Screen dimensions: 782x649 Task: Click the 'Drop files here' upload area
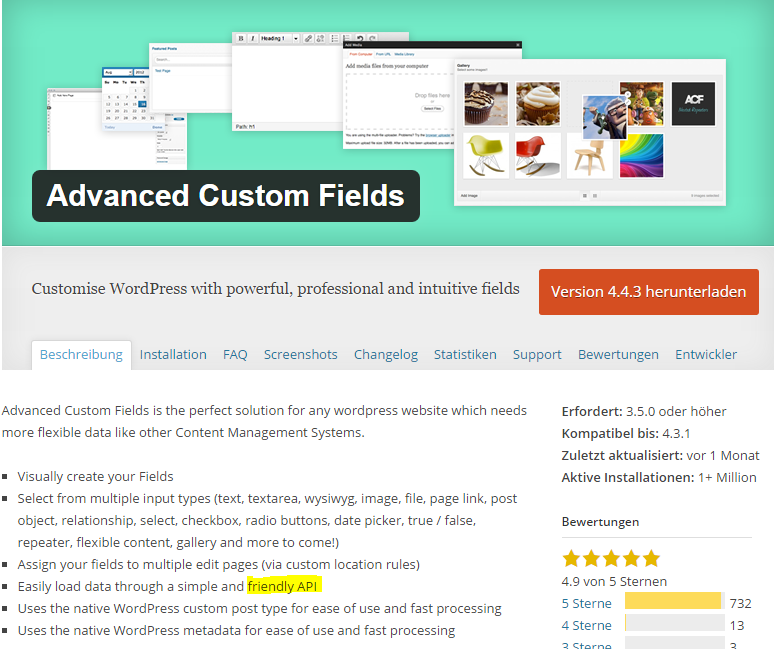pyautogui.click(x=399, y=102)
